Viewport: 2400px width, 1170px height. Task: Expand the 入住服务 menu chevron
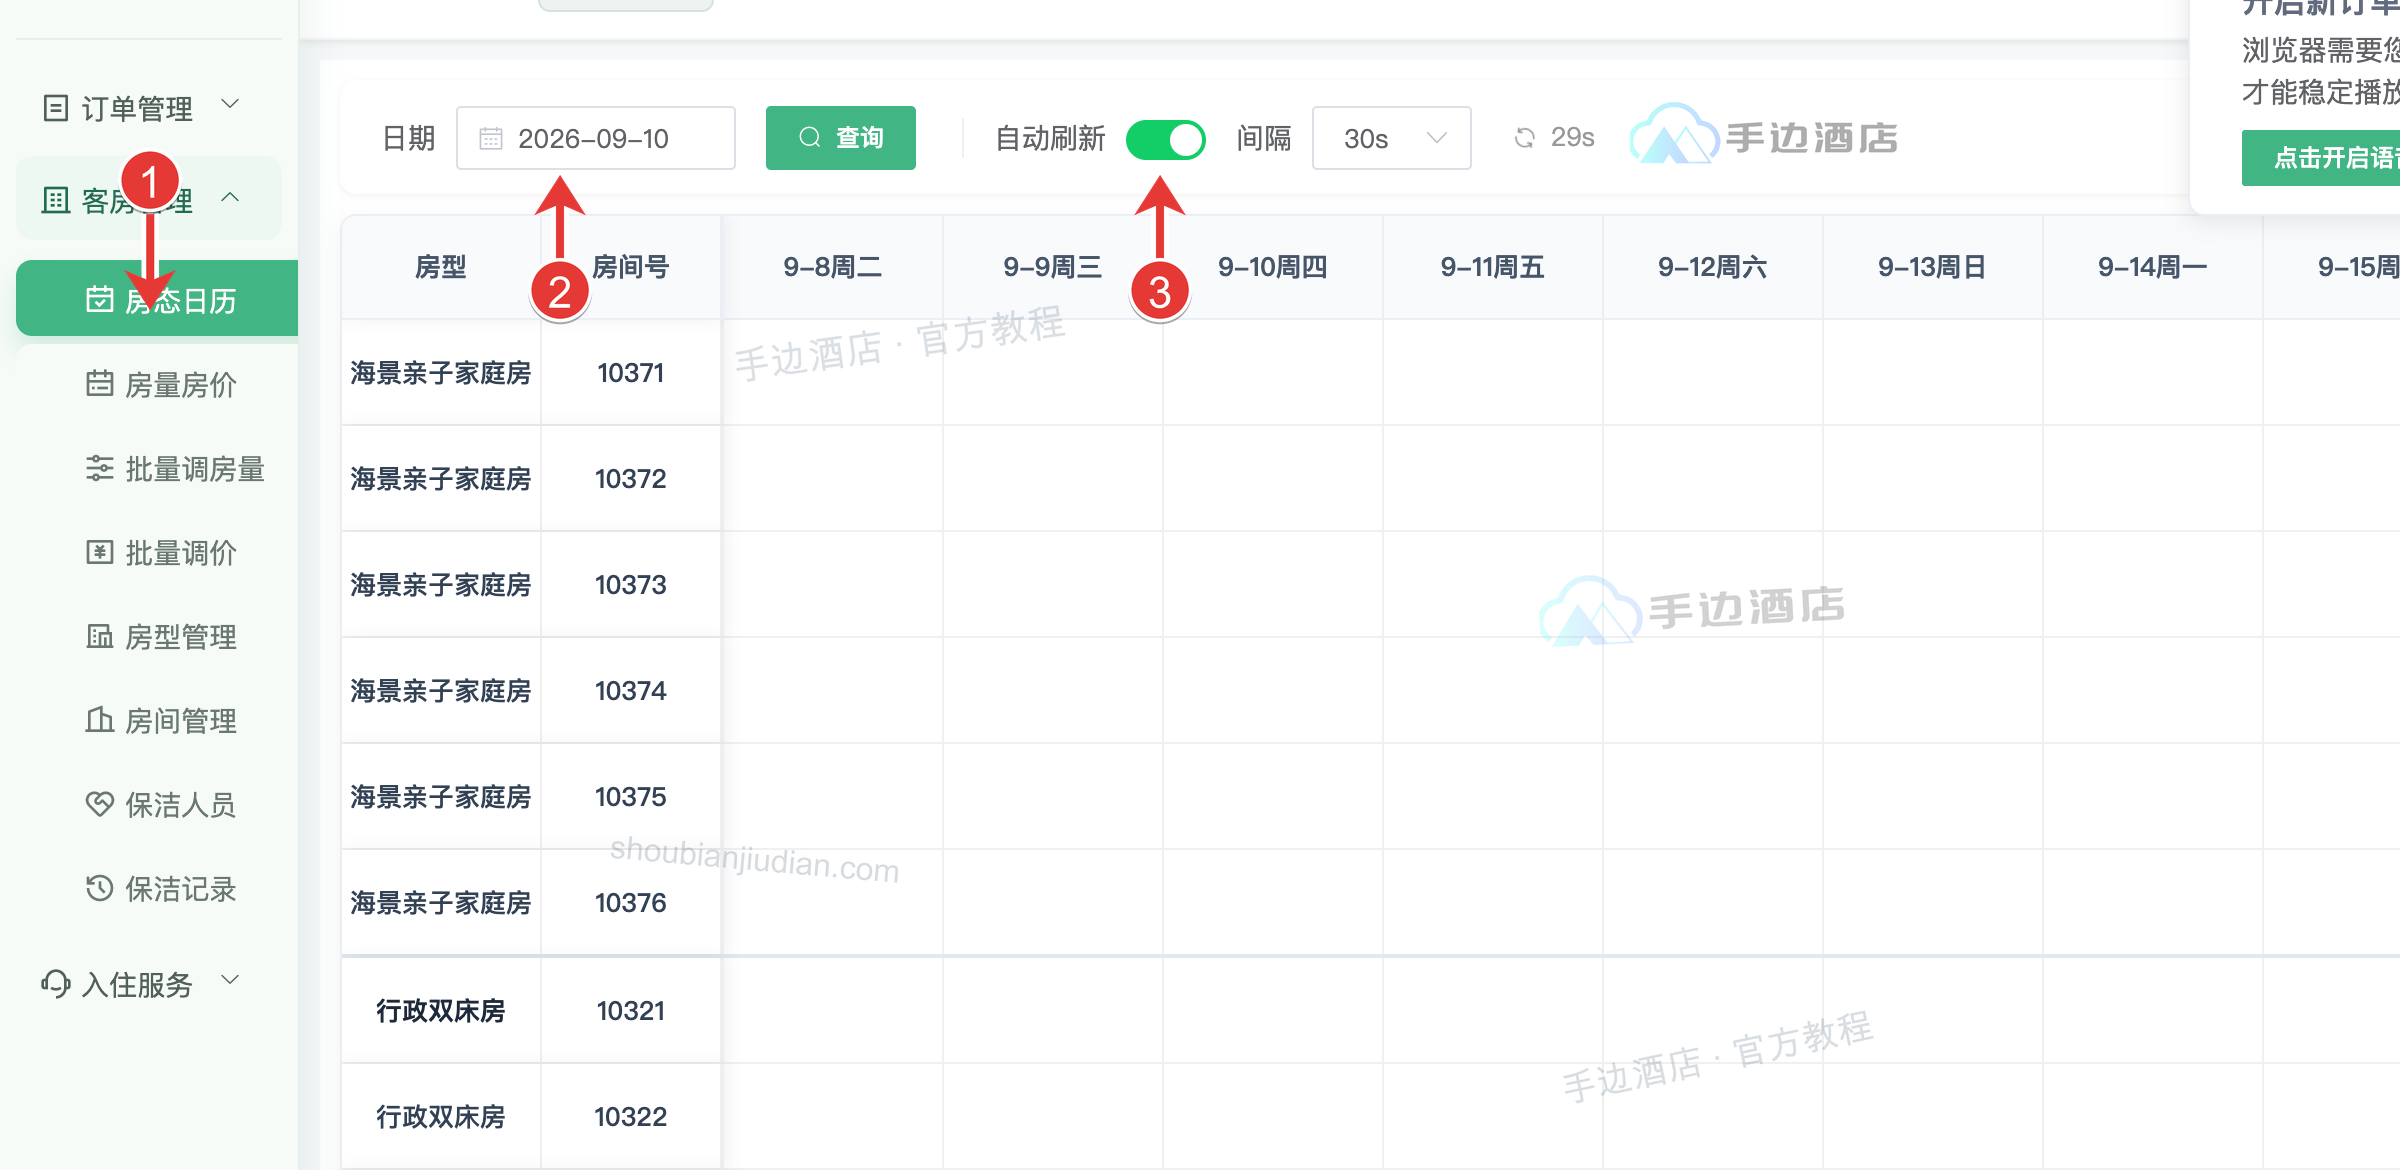(230, 980)
